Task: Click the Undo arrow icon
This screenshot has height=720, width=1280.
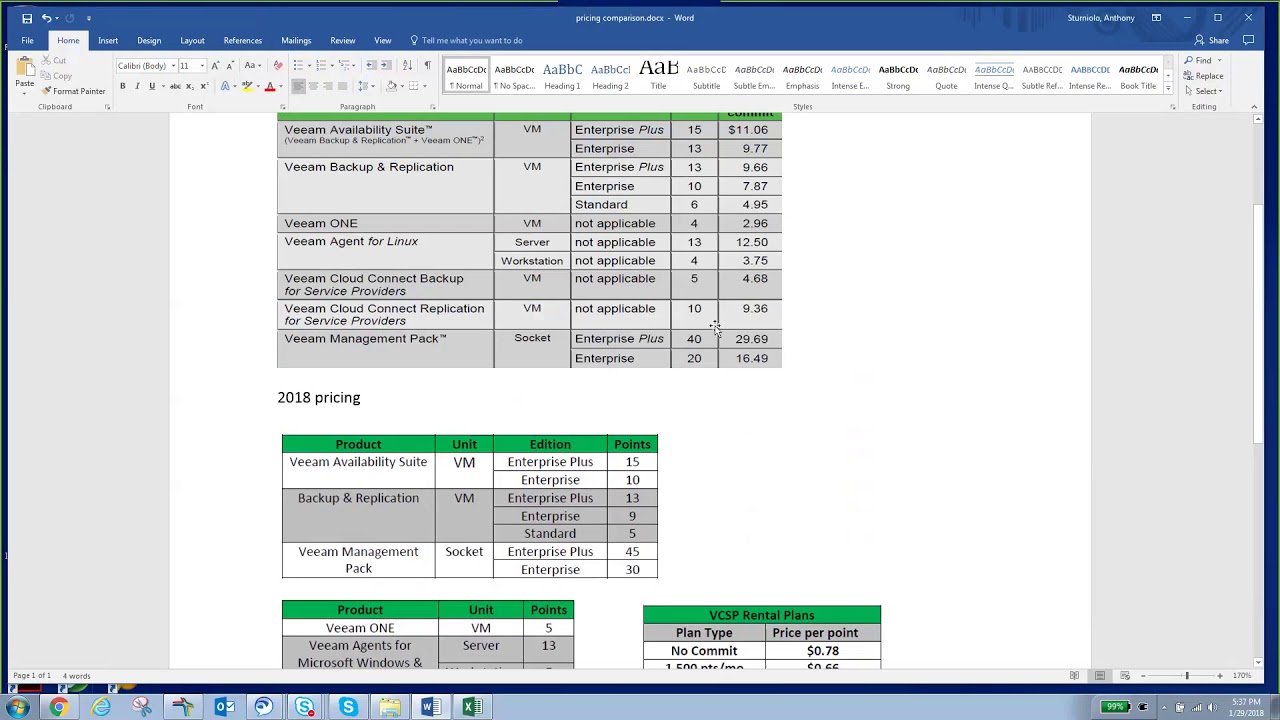Action: tap(46, 18)
